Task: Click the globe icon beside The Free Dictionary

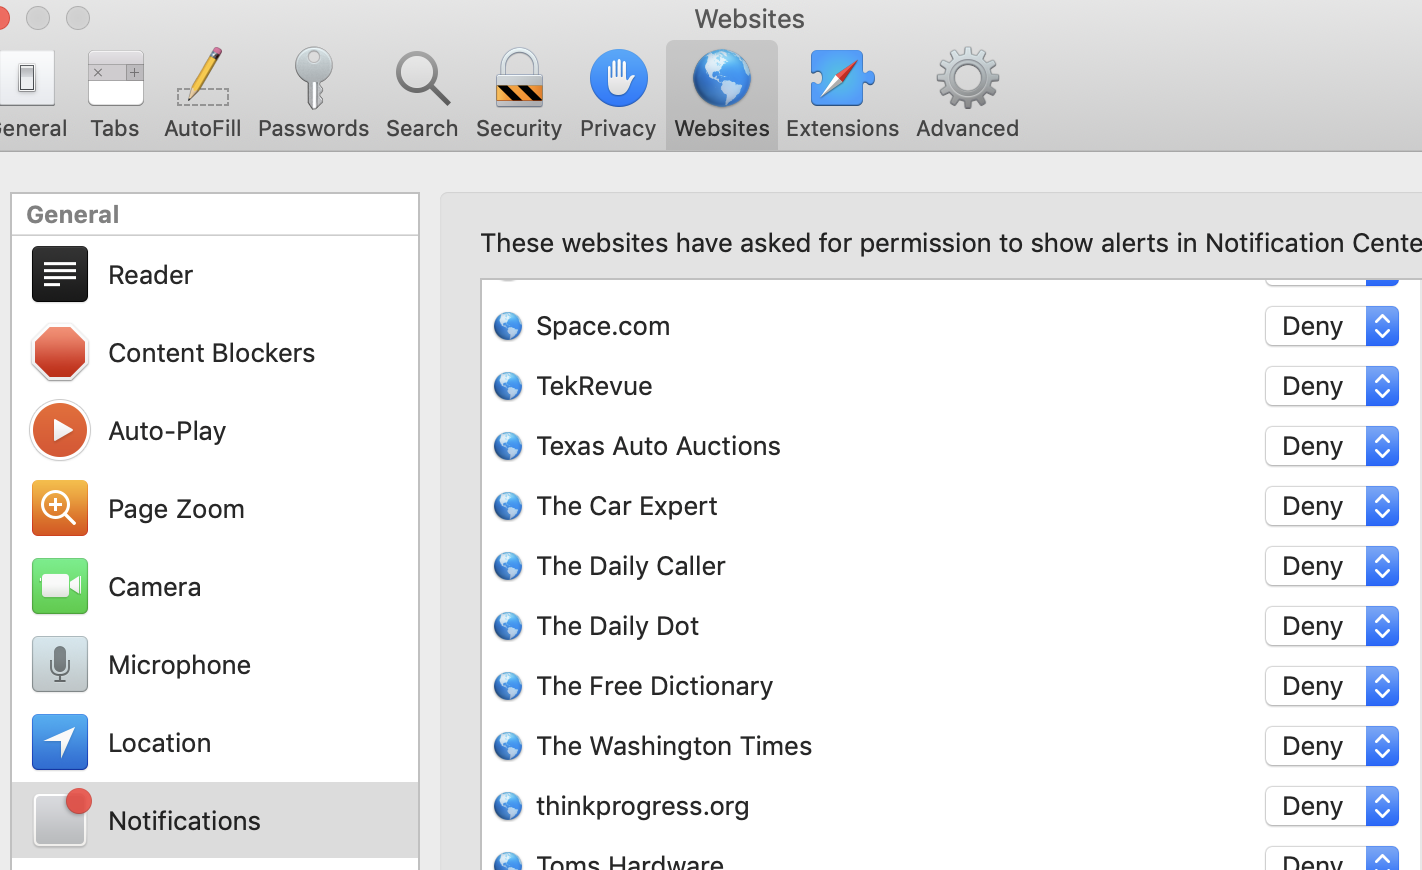Action: pos(508,686)
